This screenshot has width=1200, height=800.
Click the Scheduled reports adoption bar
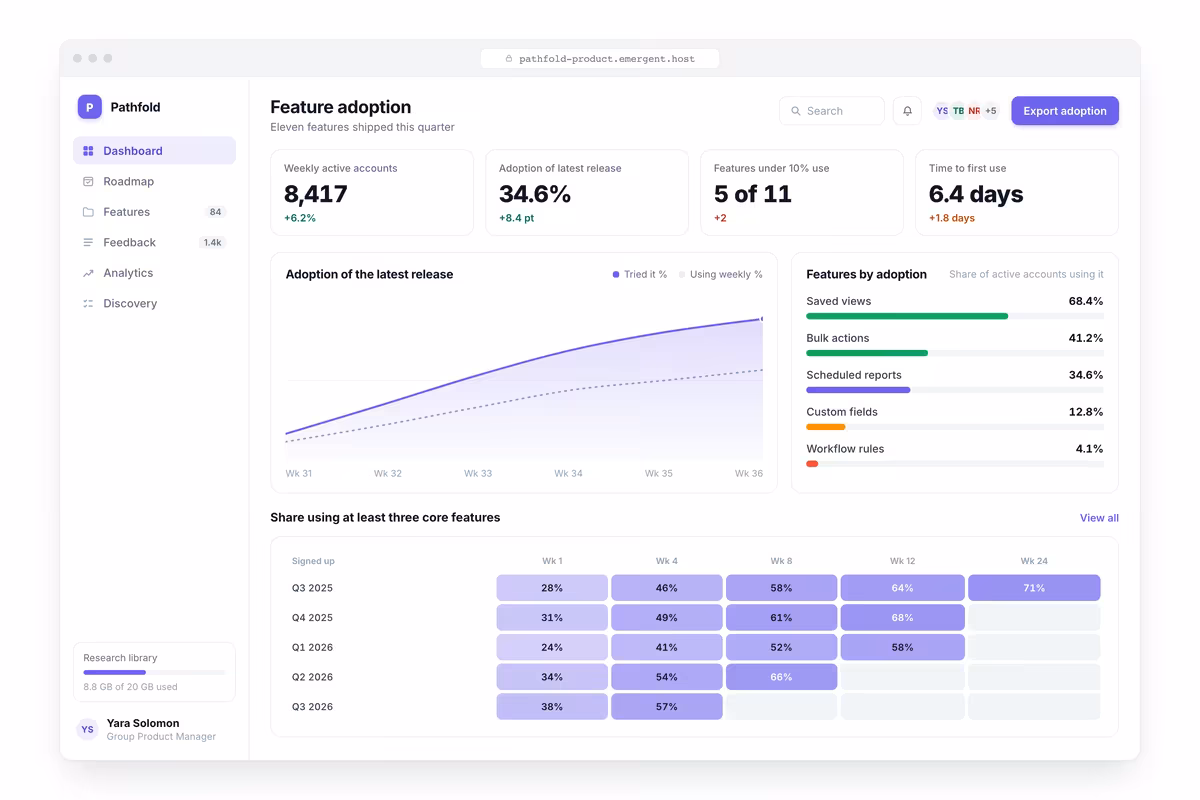click(955, 390)
